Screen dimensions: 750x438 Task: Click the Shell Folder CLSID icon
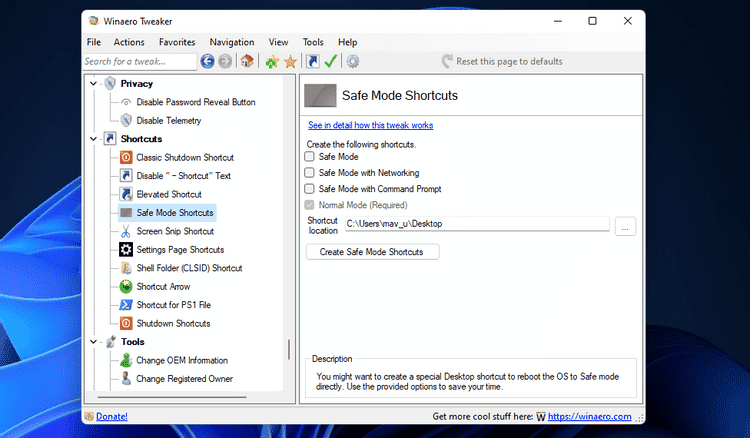pyautogui.click(x=126, y=268)
